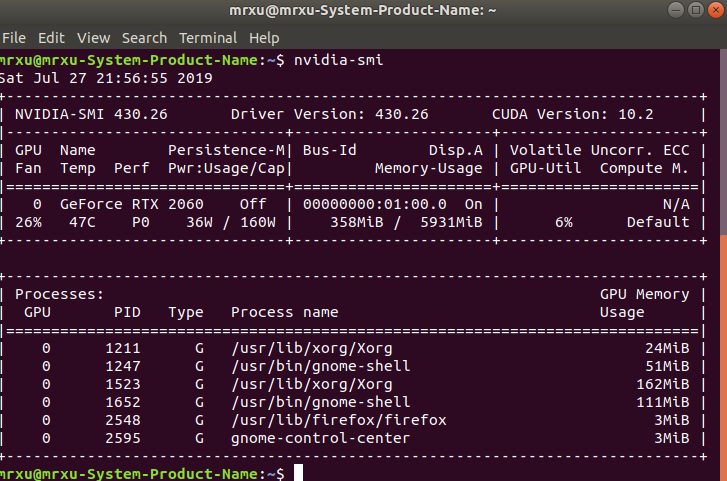This screenshot has width=727, height=481.
Task: Click the cursor at the bottom prompt
Action: pos(298,473)
